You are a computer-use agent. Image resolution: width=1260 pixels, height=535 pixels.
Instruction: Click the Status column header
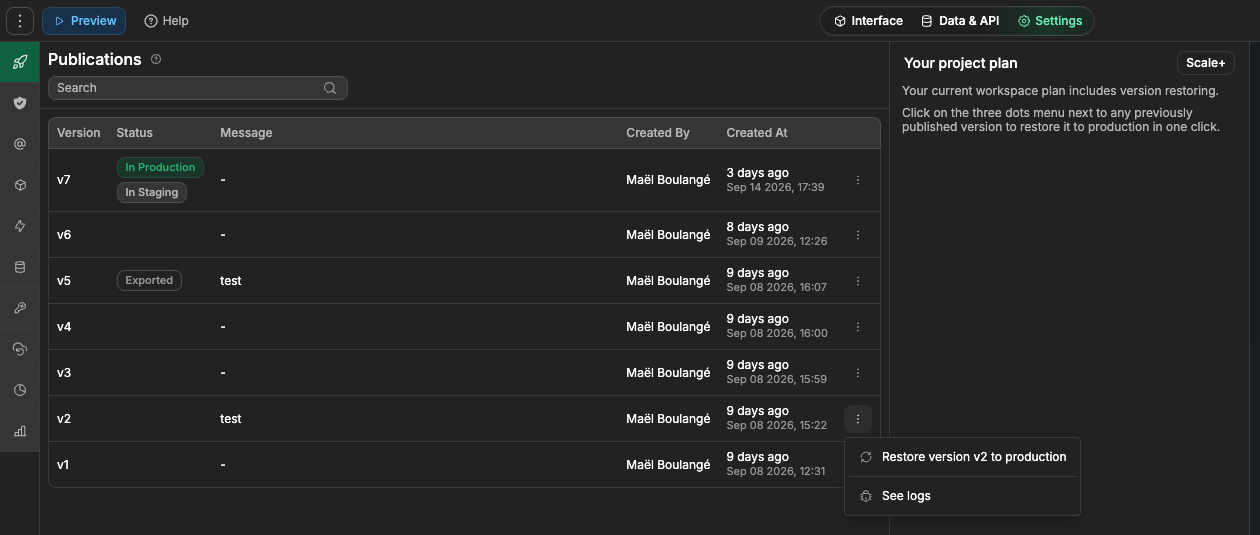(135, 133)
